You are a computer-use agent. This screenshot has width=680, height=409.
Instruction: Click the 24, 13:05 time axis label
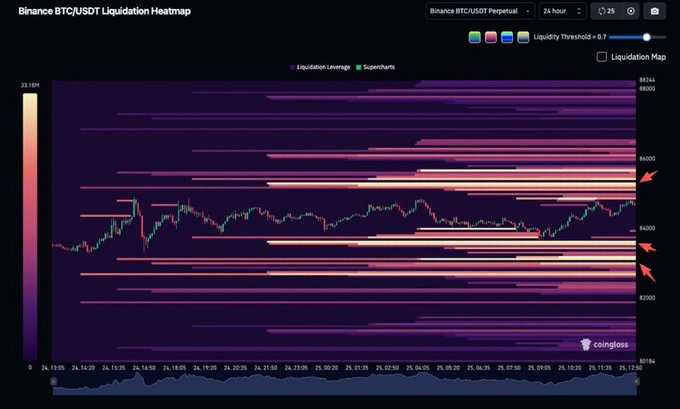coord(53,368)
